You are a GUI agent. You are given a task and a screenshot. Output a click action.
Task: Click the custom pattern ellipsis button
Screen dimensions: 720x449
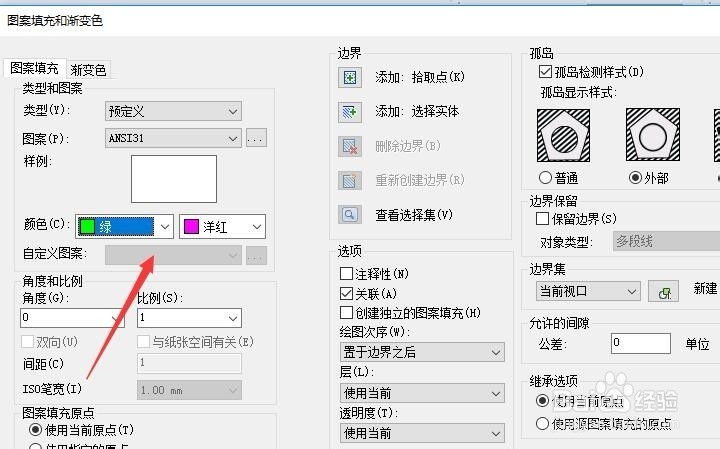tap(256, 255)
